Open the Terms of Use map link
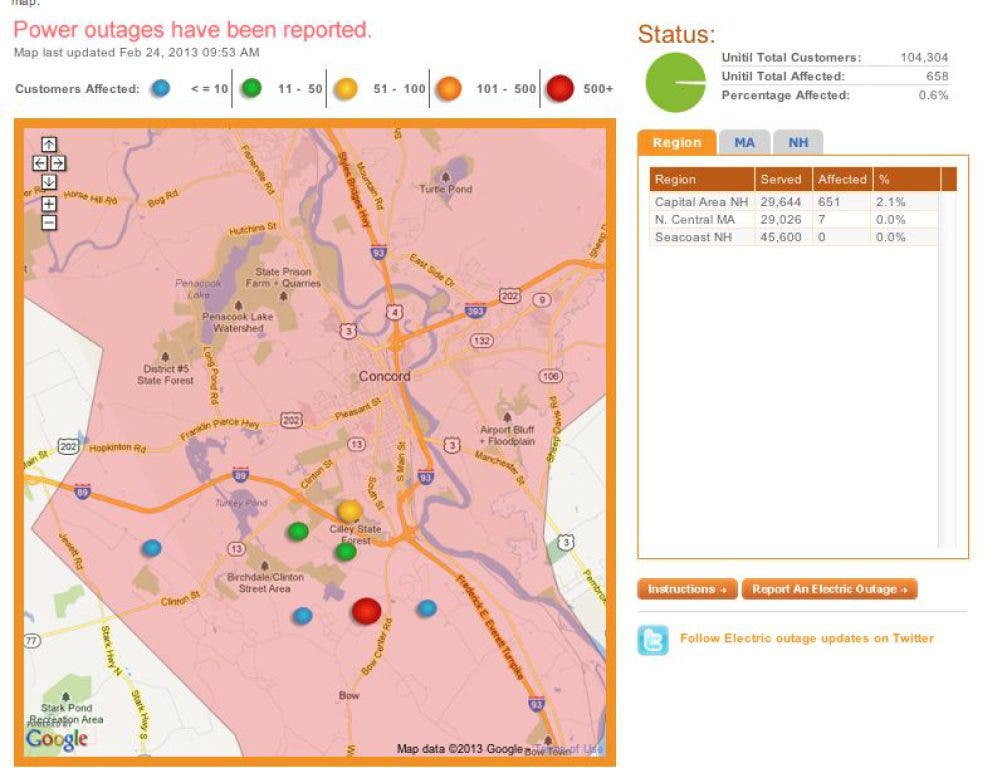 coord(578,749)
